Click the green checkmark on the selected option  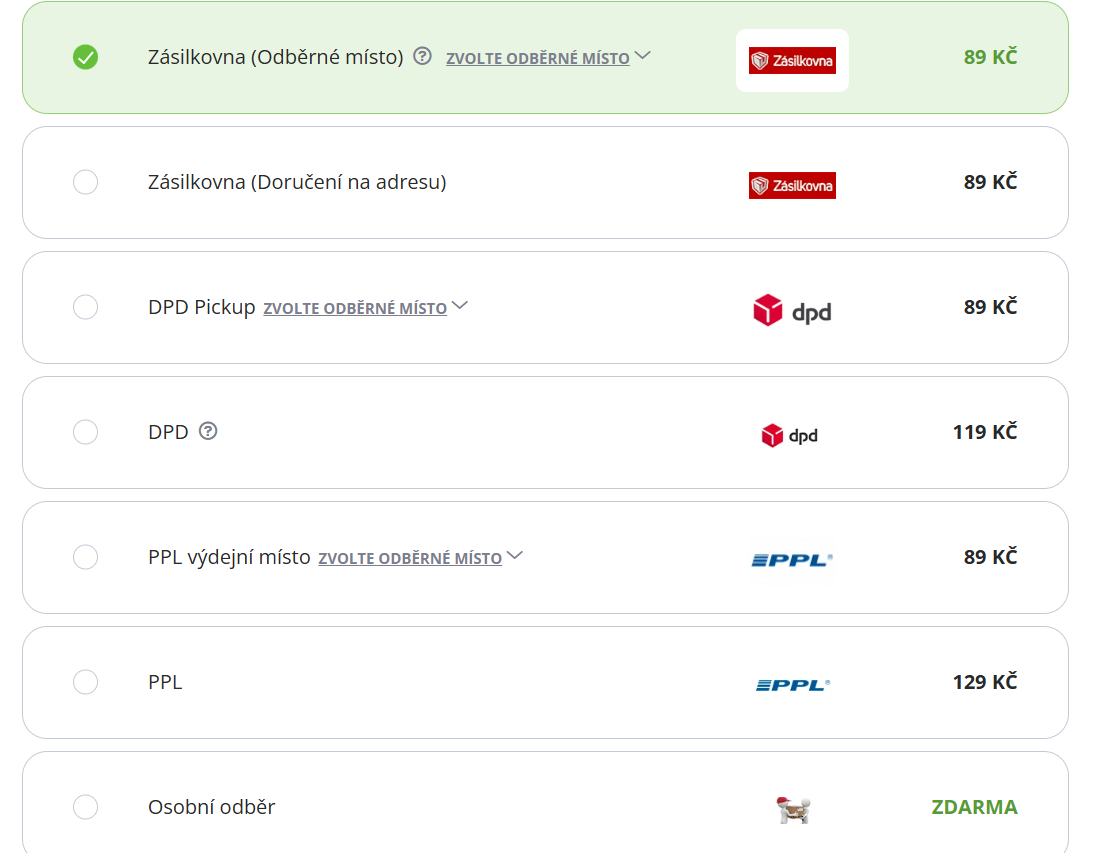pos(86,57)
